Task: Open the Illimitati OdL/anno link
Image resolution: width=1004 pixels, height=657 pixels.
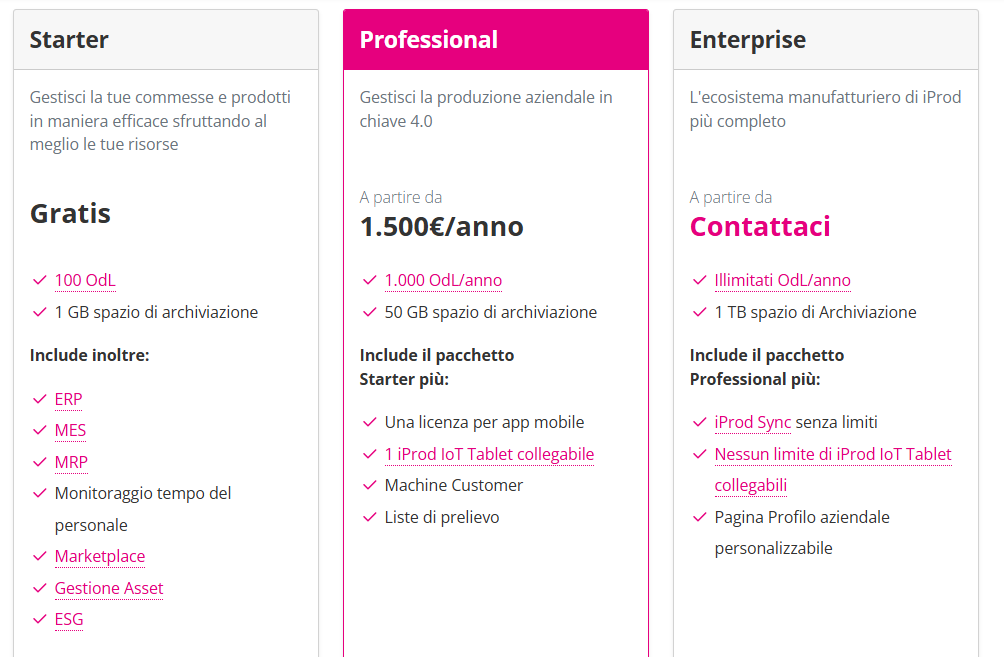Action: pos(782,281)
